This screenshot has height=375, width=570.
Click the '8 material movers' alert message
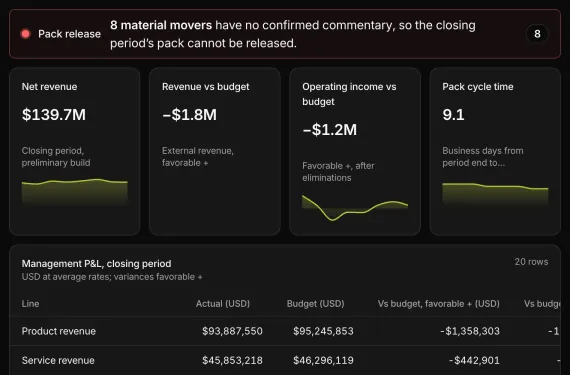click(293, 34)
